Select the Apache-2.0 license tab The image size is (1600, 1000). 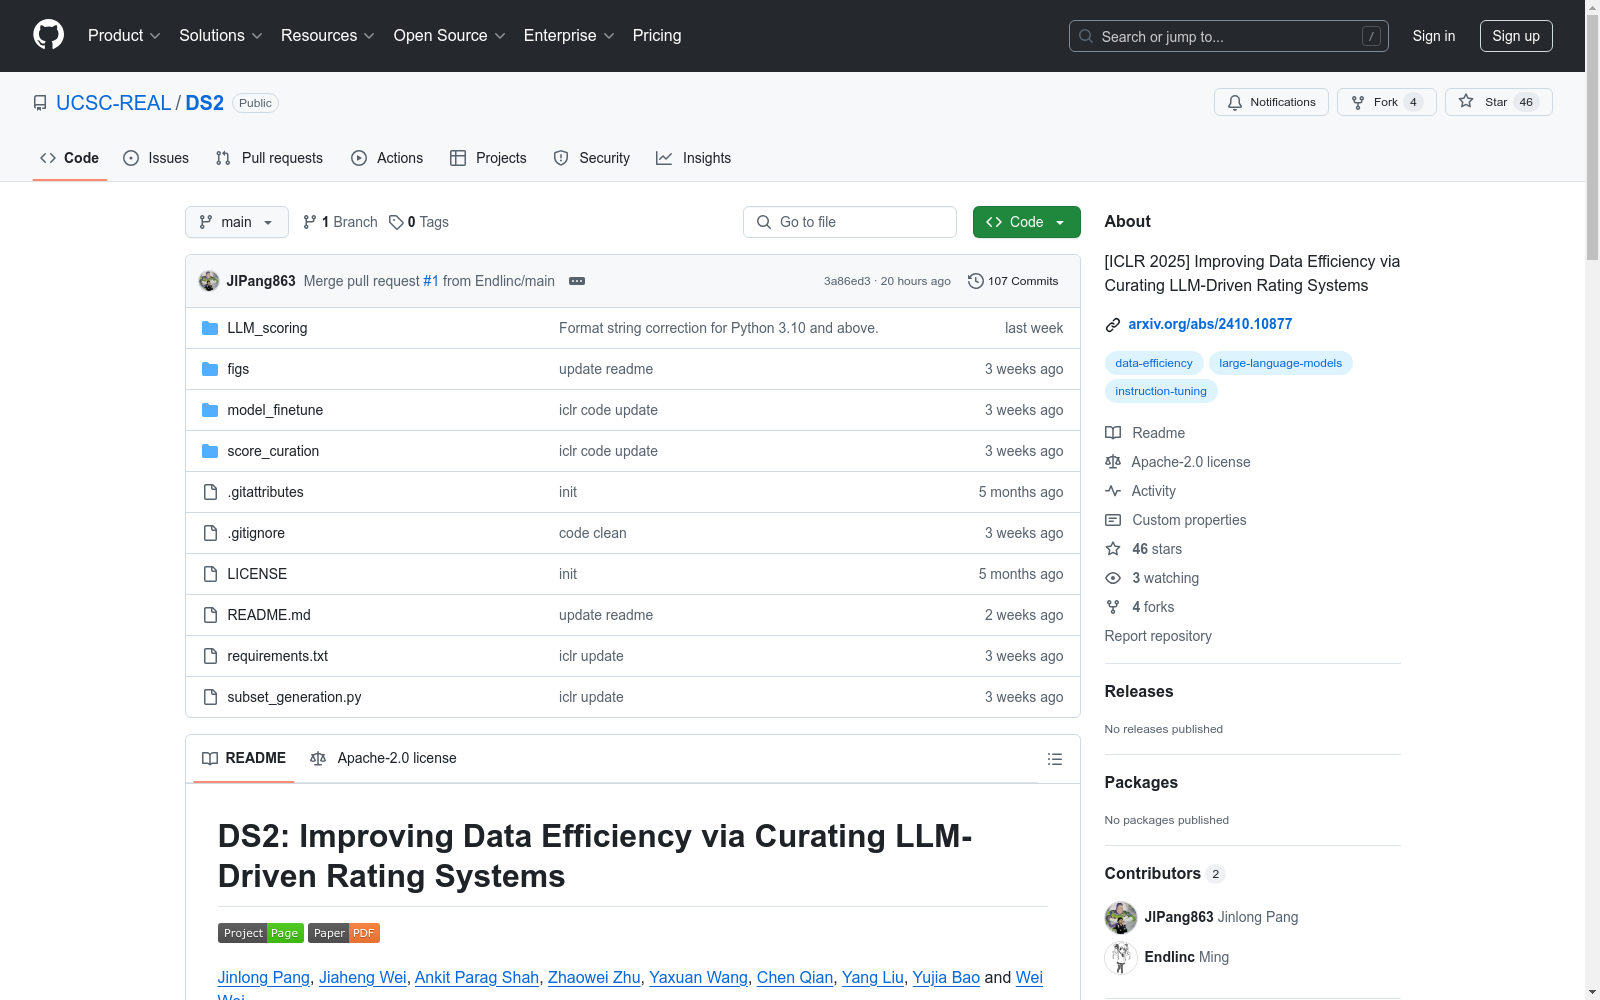pos(383,758)
